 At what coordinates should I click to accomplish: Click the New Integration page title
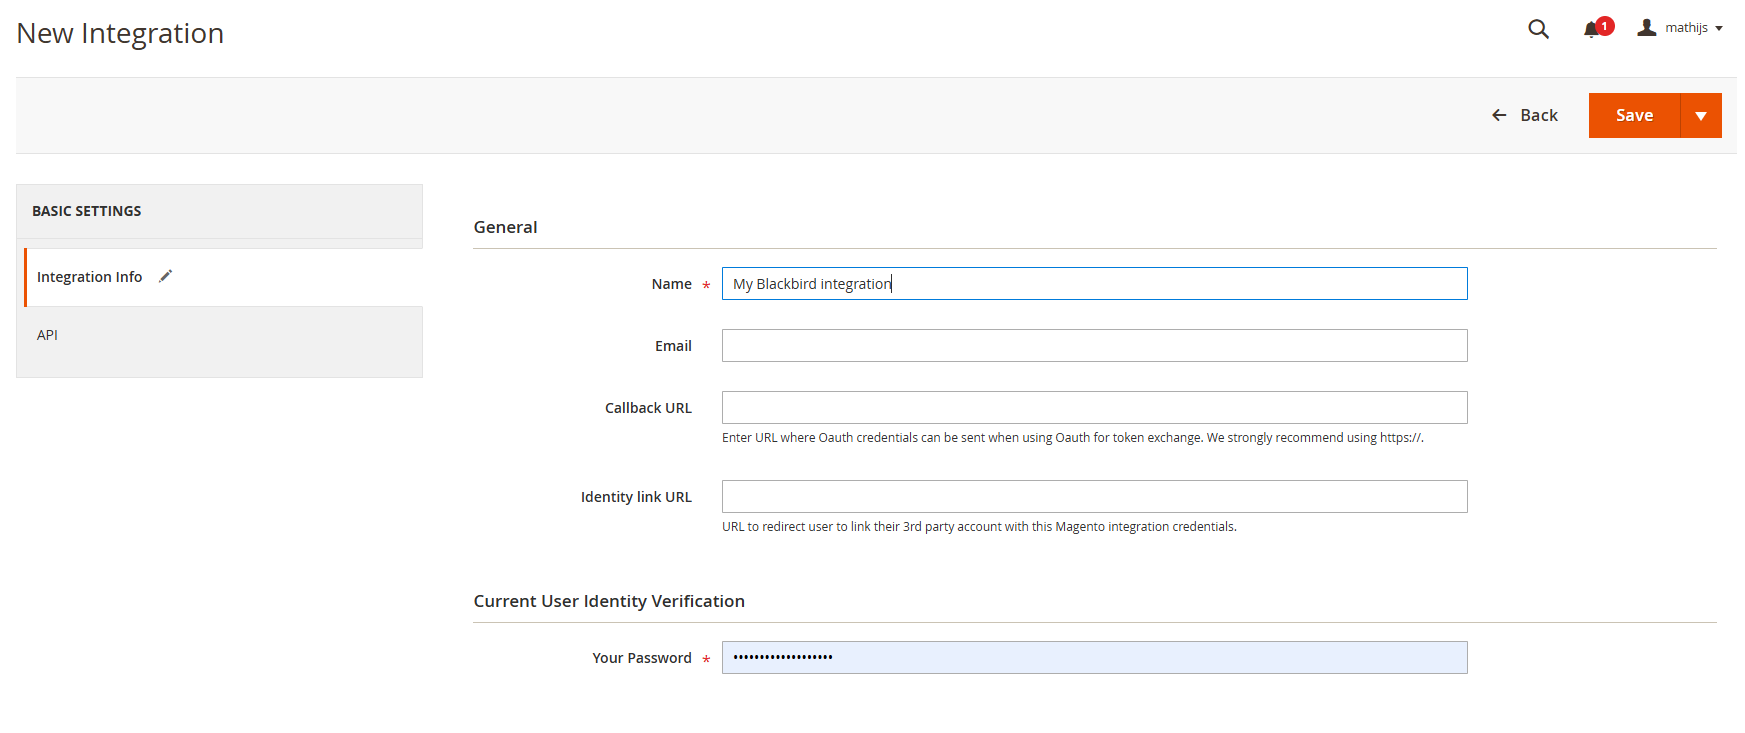(x=120, y=33)
